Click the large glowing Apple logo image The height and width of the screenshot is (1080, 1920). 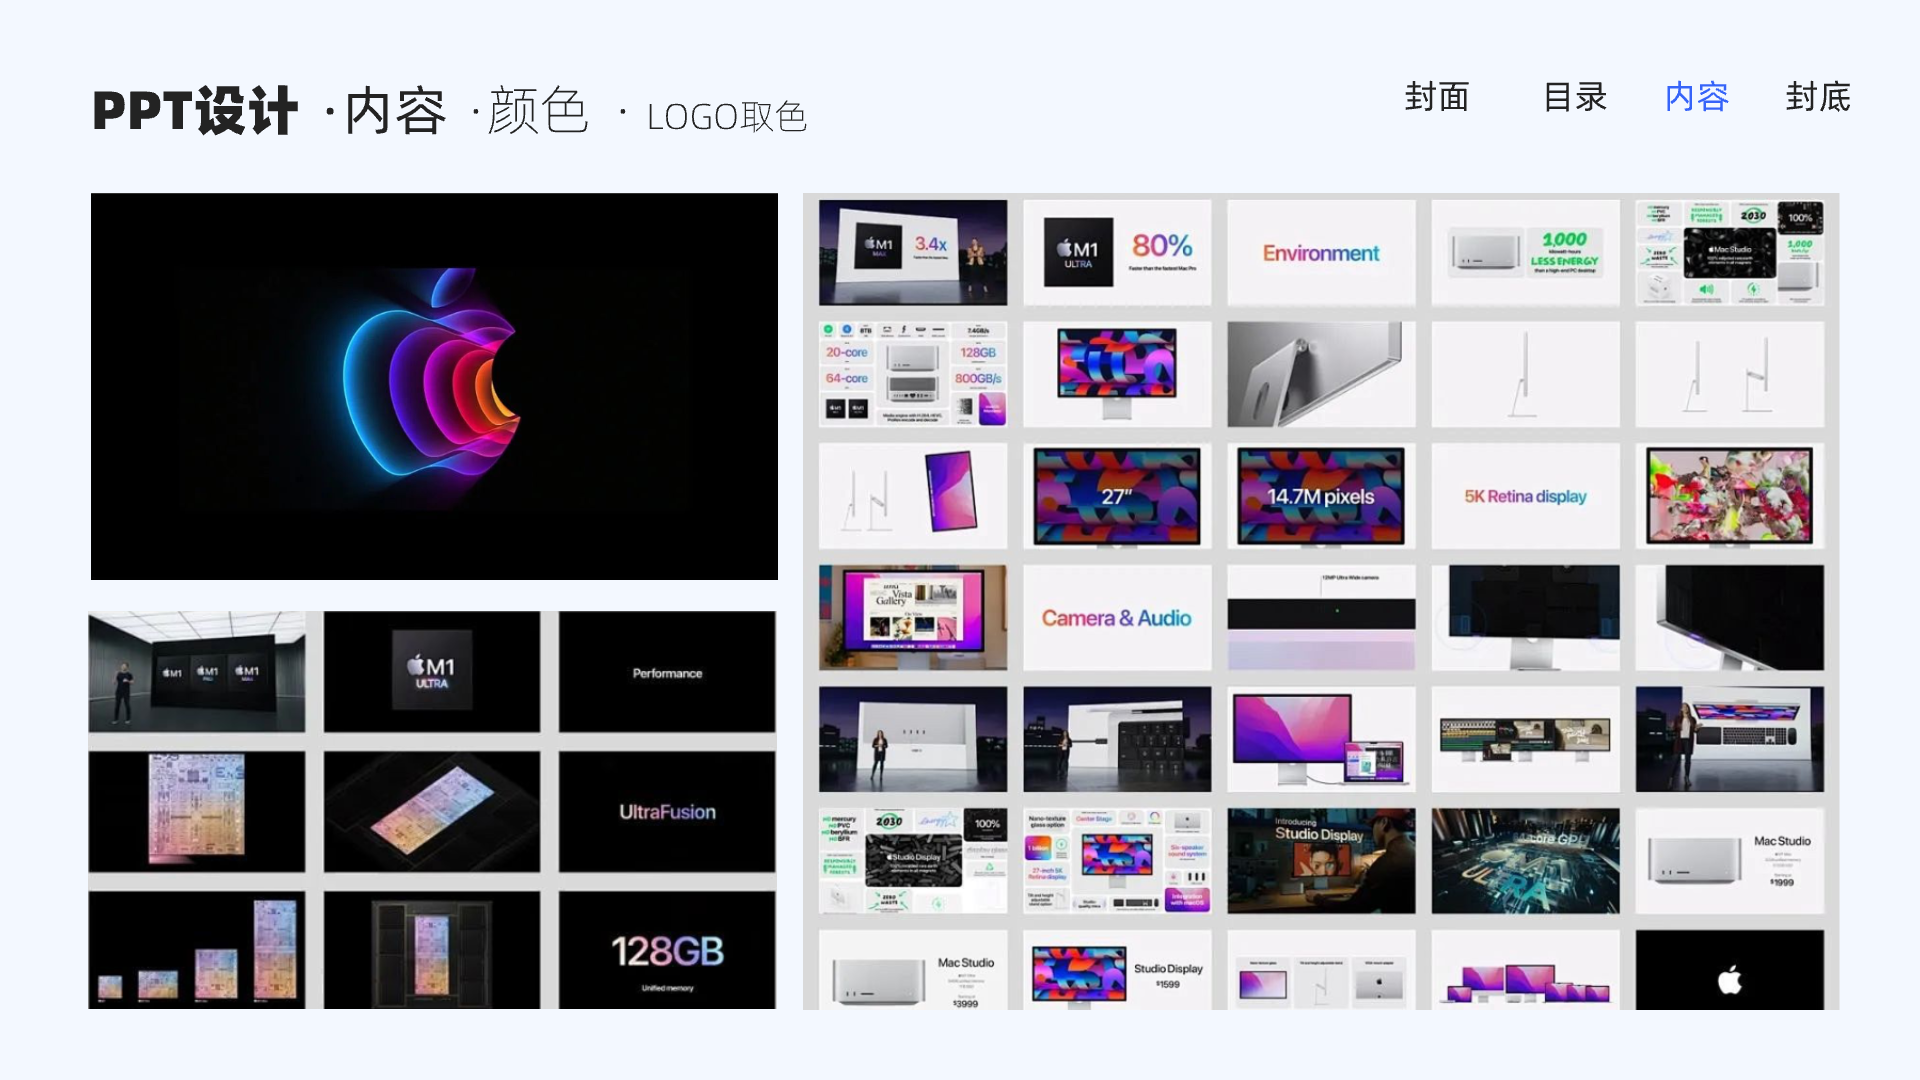point(434,386)
